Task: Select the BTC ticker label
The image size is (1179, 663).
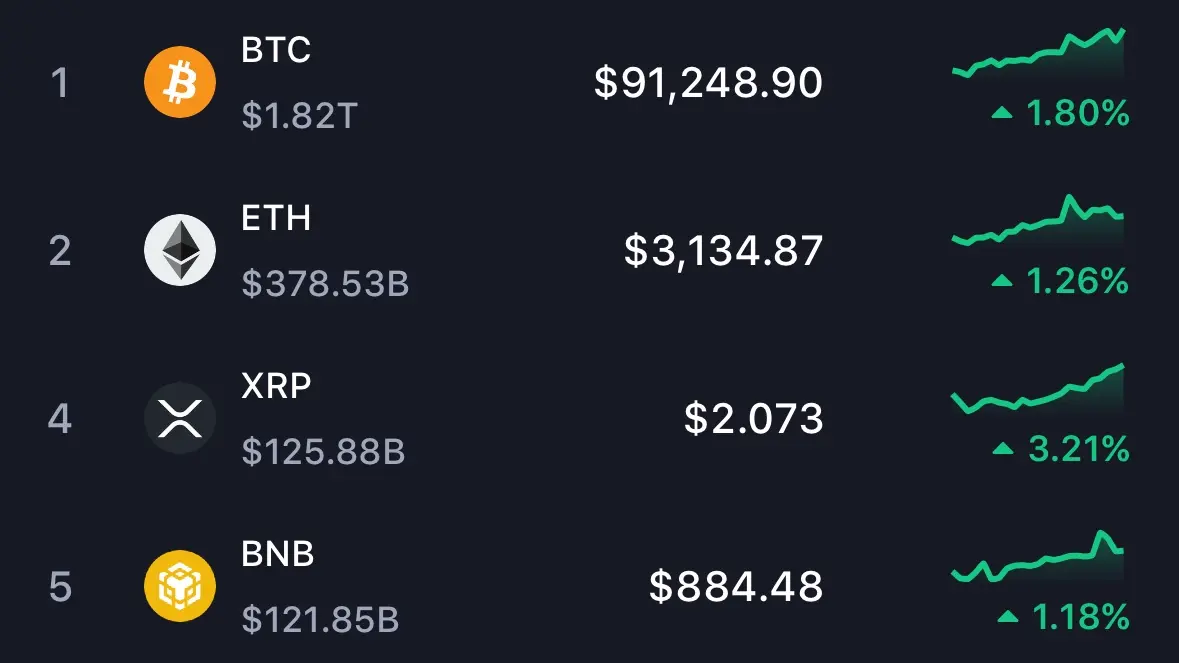Action: click(275, 50)
